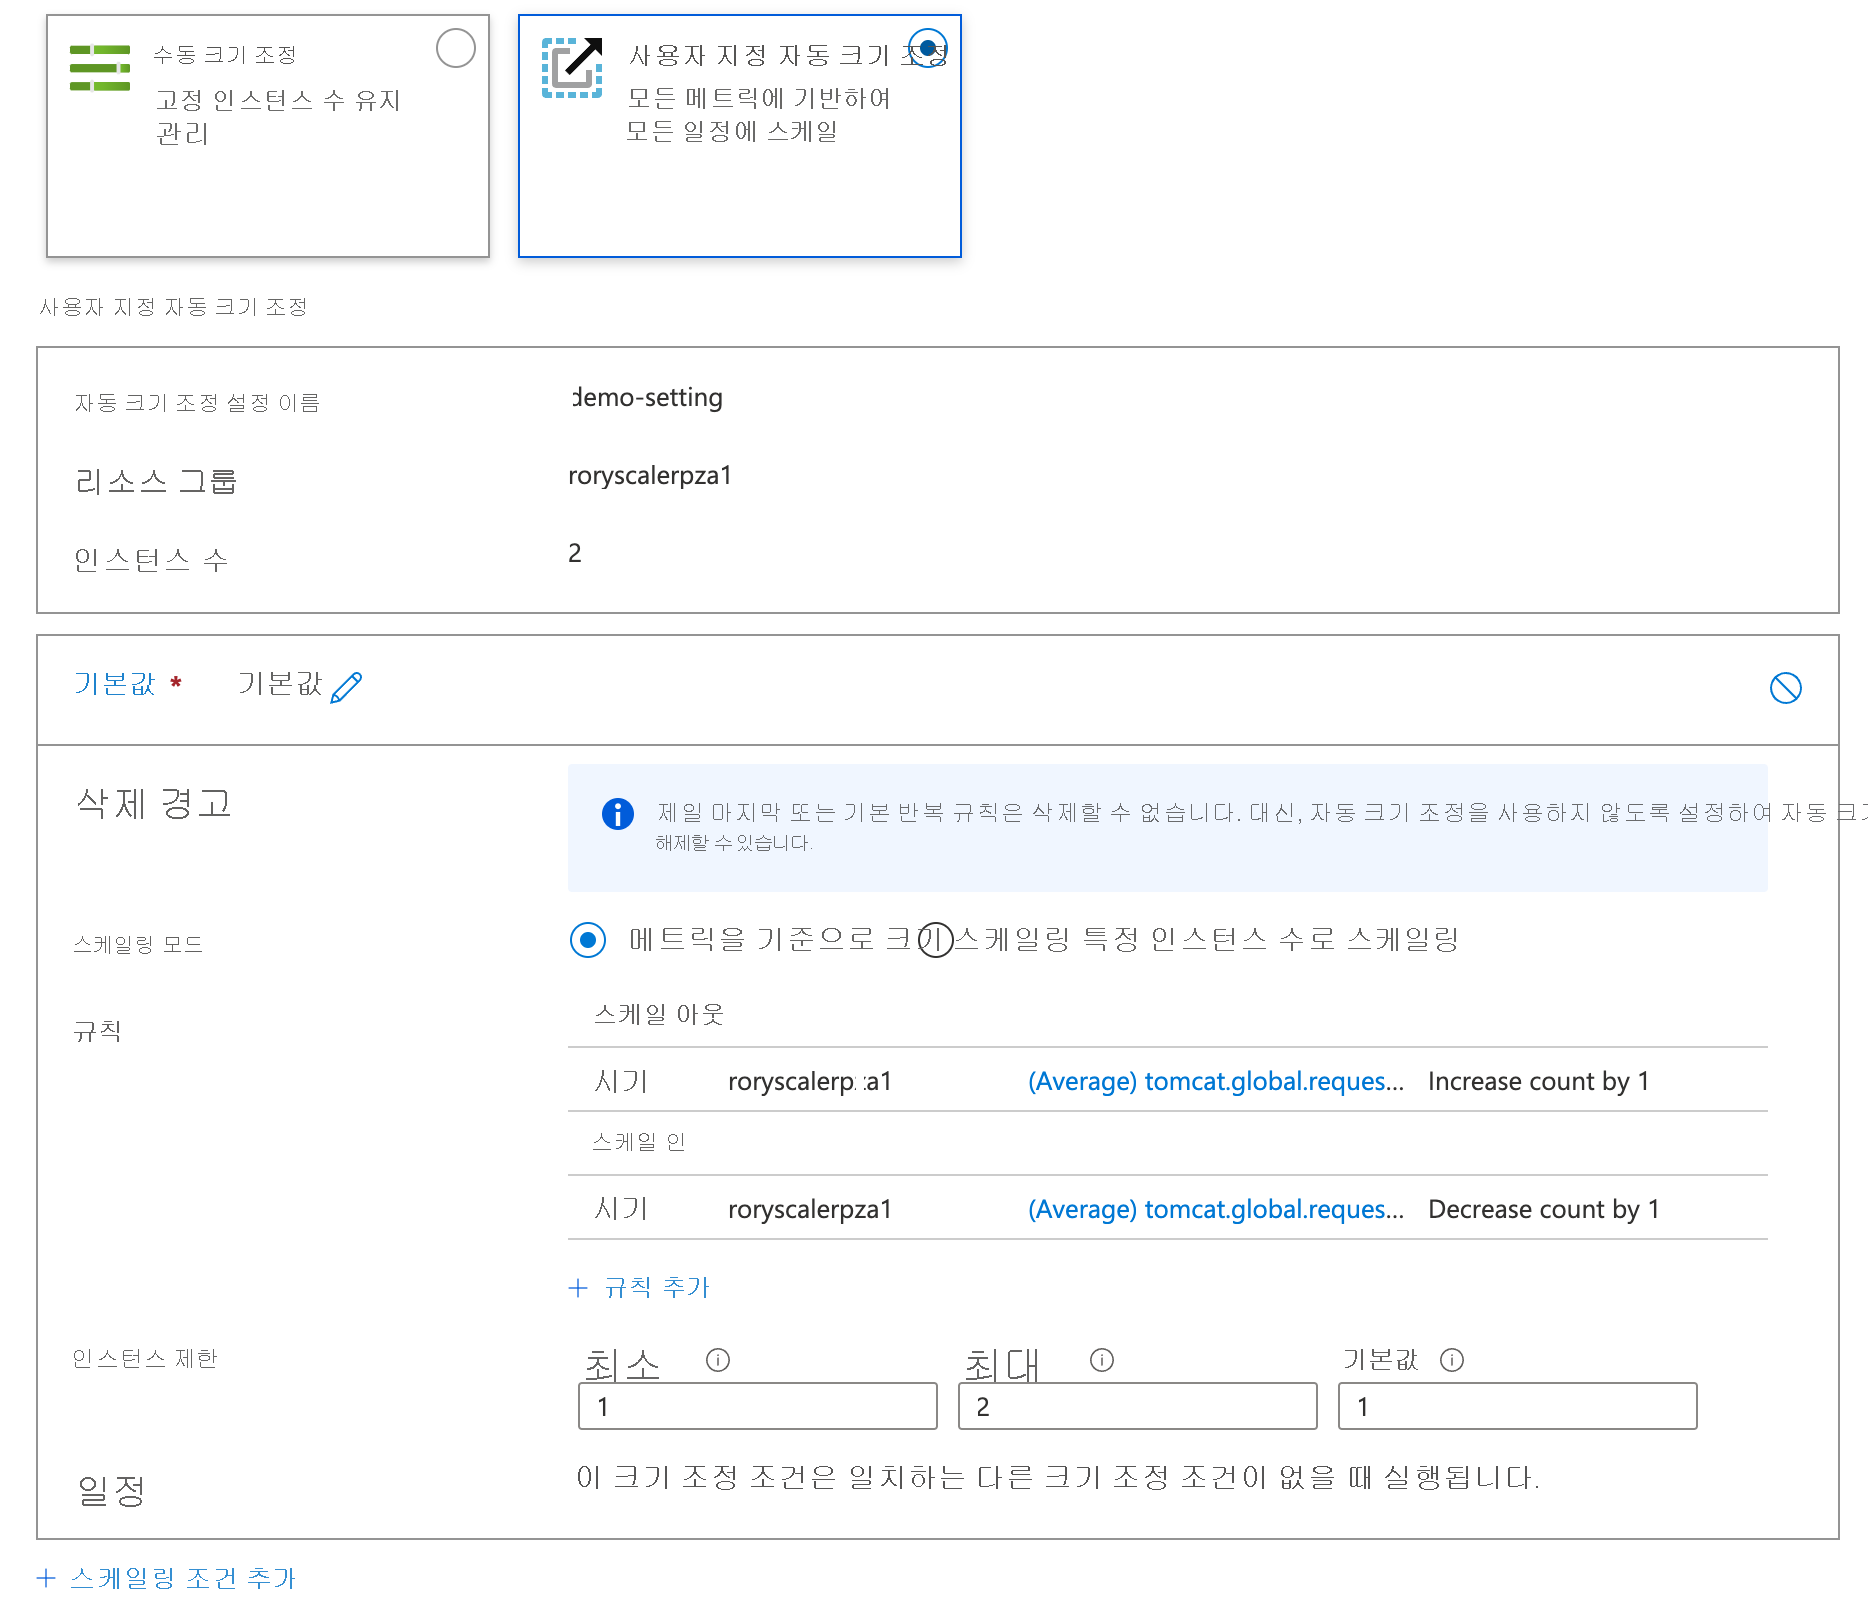Click the info icon in the deletion warning banner
The image size is (1868, 1614).
point(617,814)
